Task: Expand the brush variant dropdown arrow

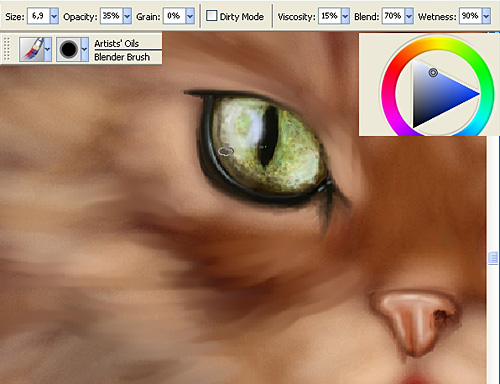Action: coord(85,49)
